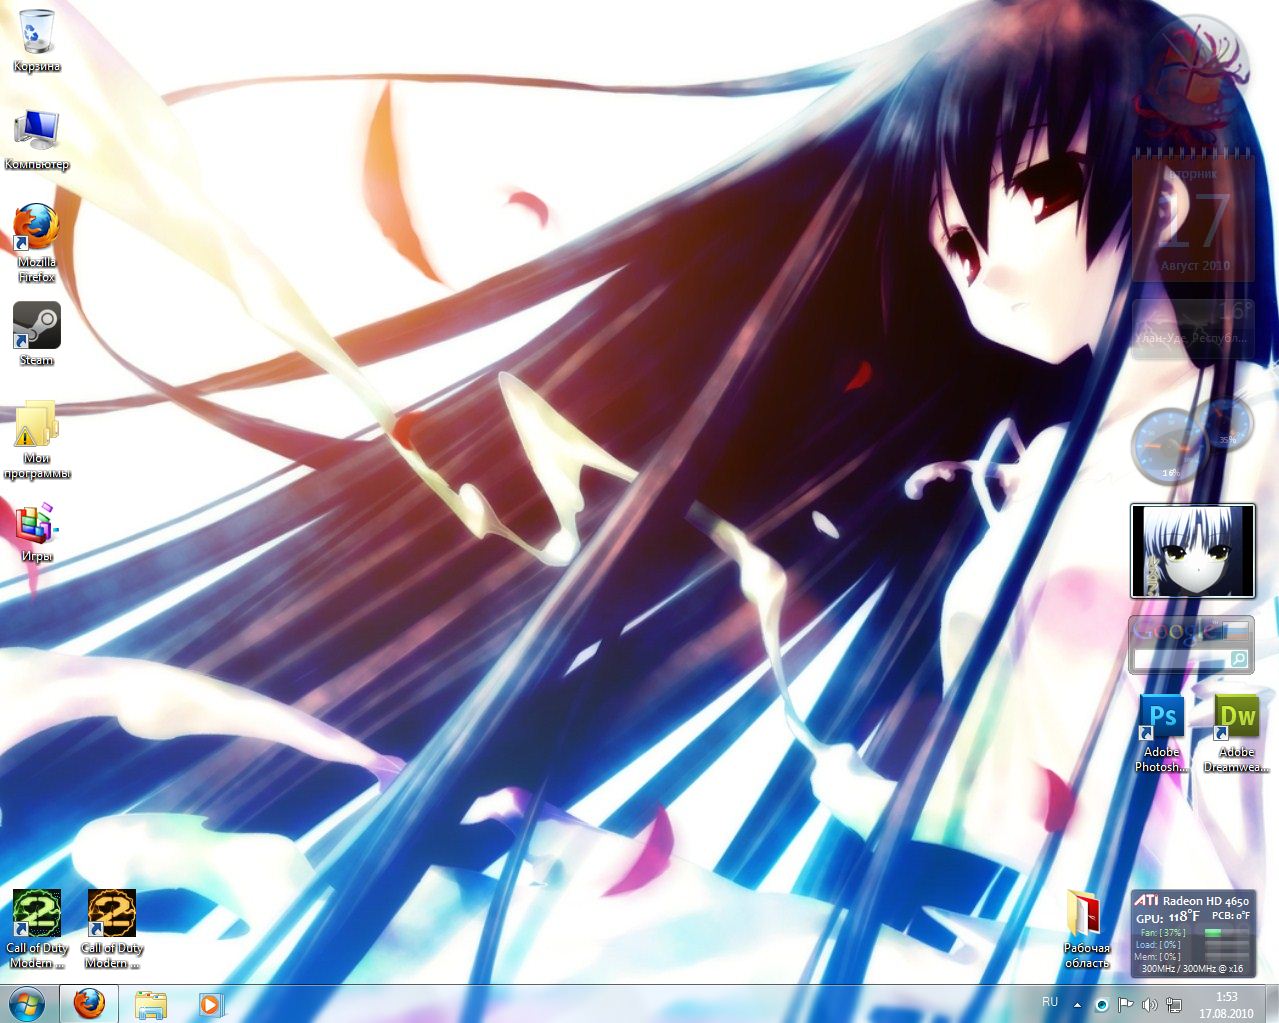Open Windows Media Player from the taskbar
Viewport: 1279px width, 1023px height.
(210, 1003)
